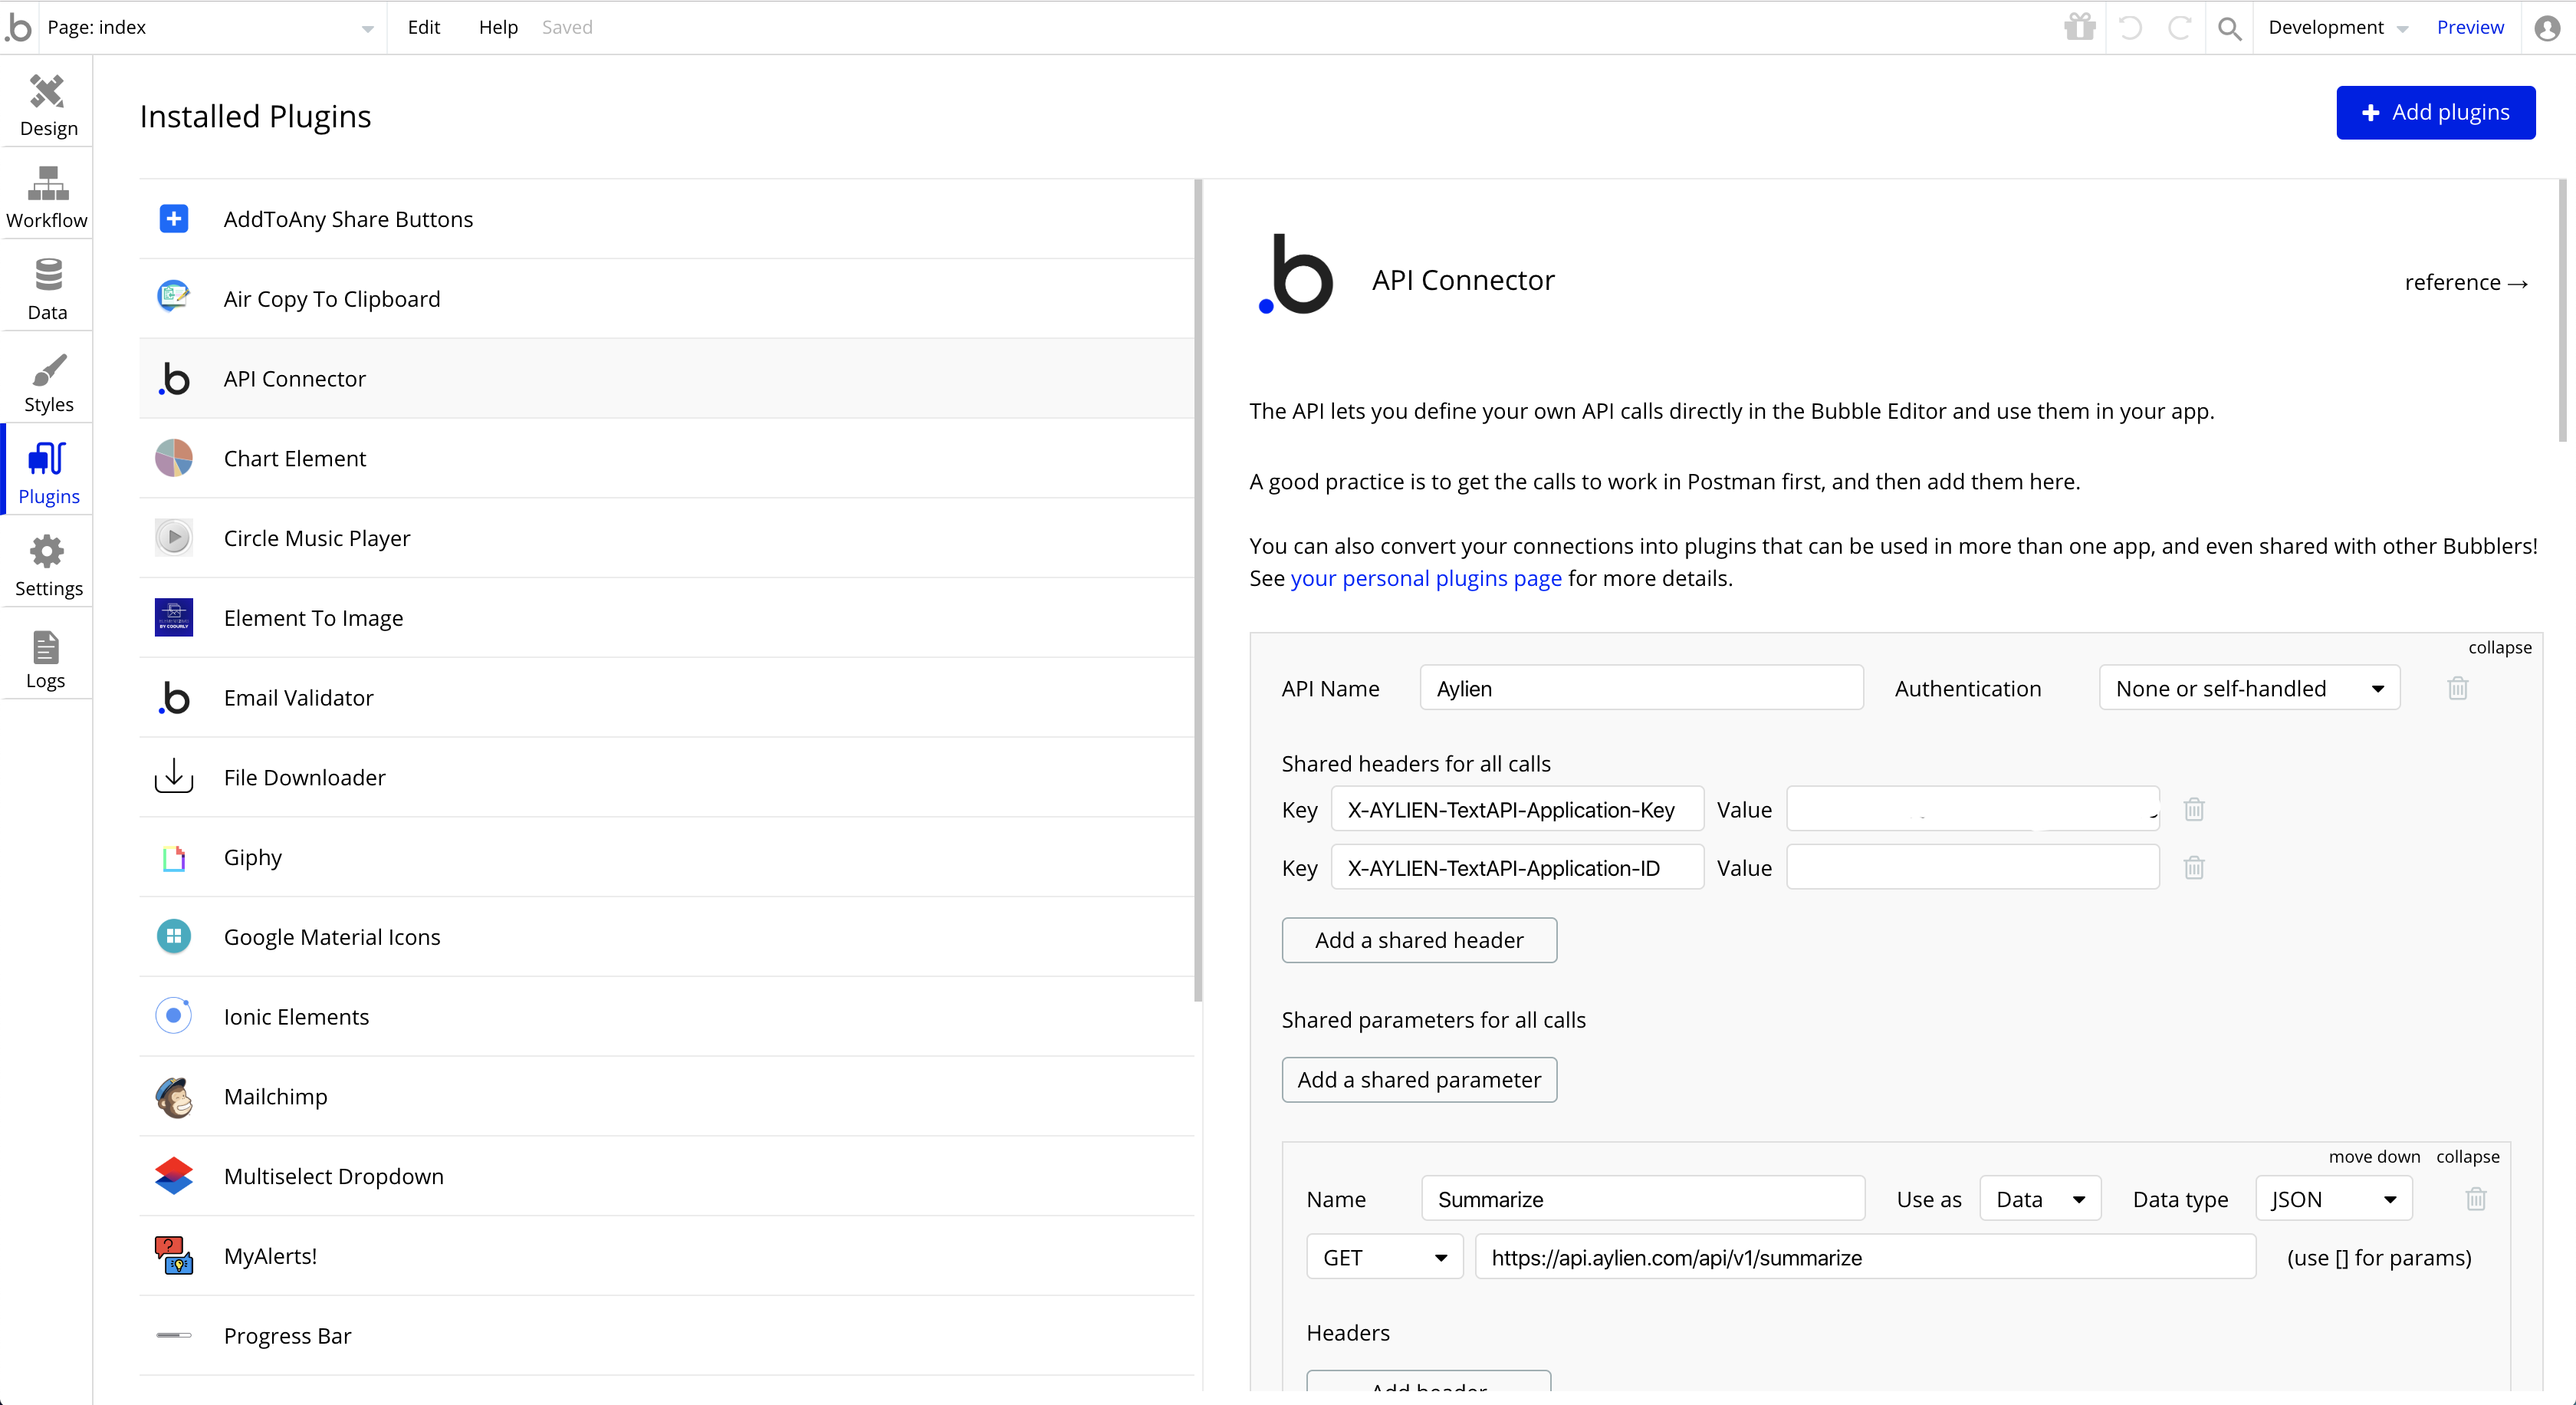Select the Multiselect Dropdown plugin icon
The height and width of the screenshot is (1405, 2576).
174,1176
